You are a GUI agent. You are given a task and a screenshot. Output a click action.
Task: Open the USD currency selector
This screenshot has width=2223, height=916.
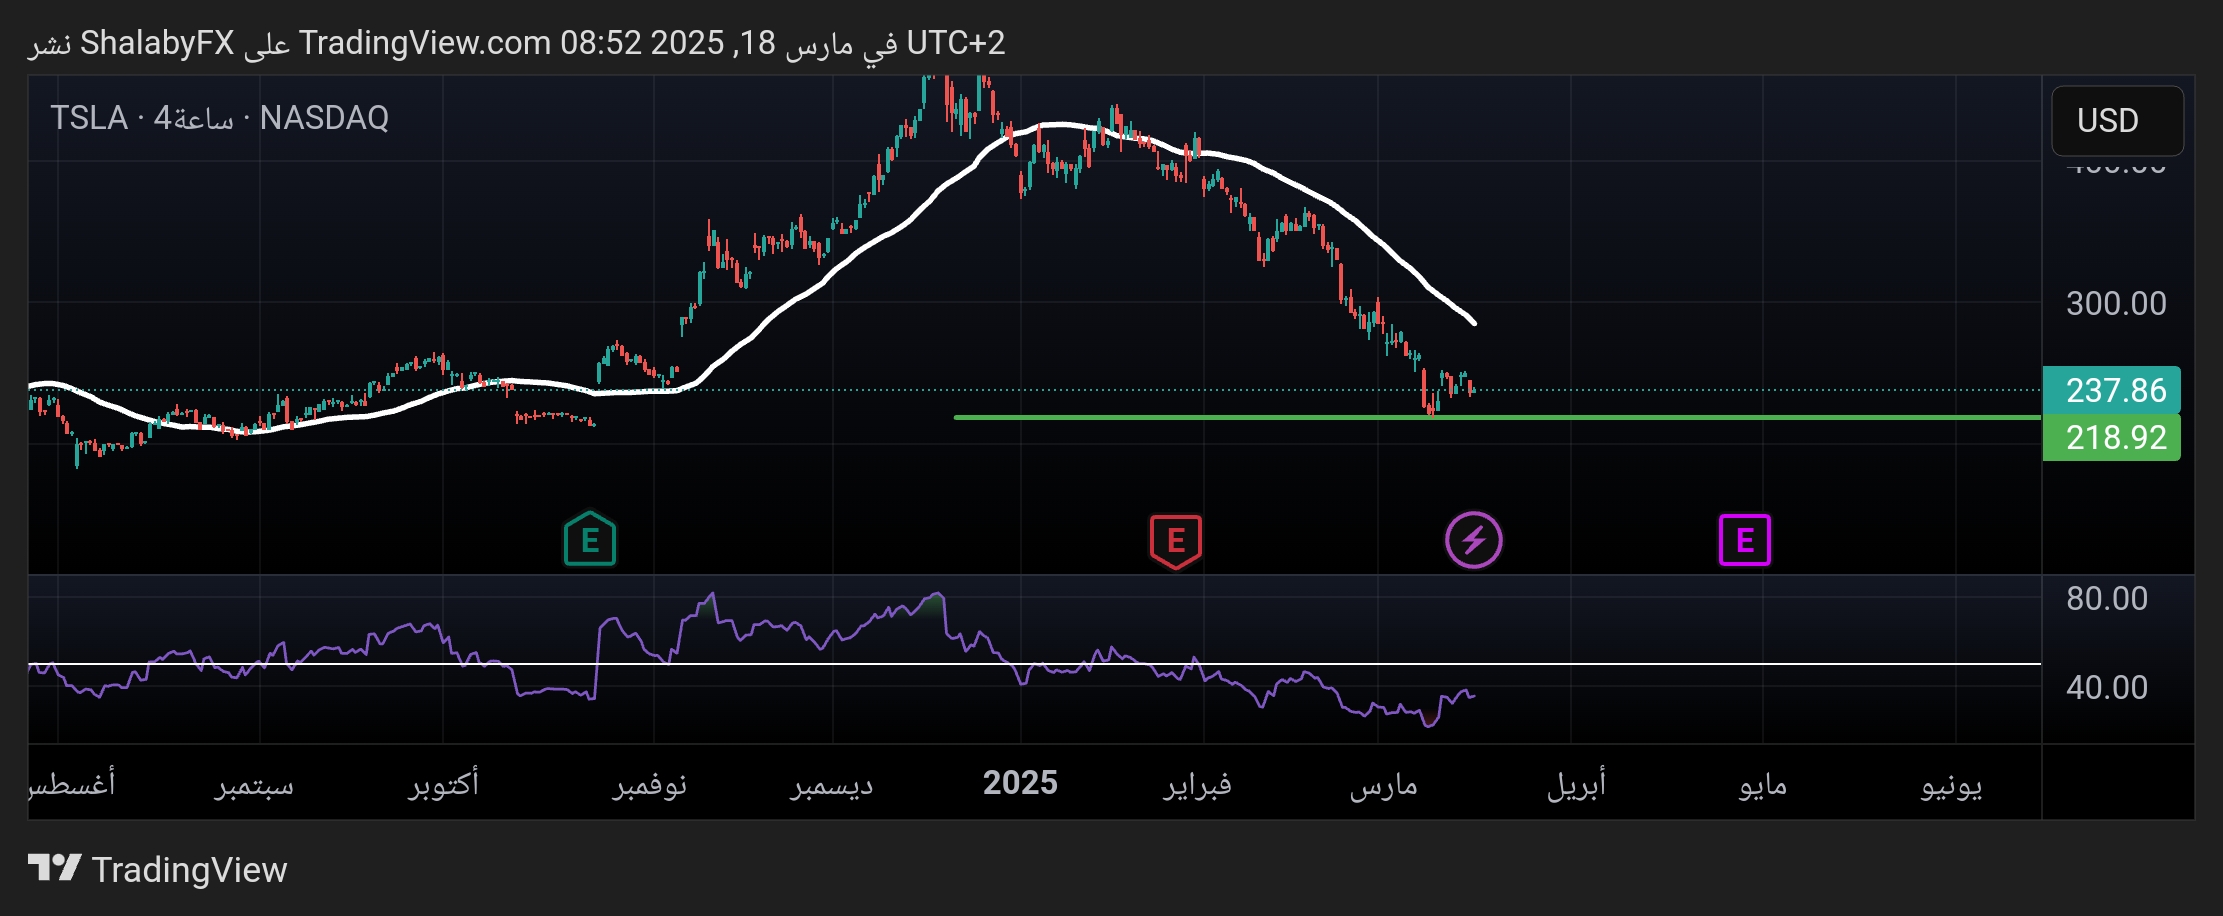pyautogui.click(x=2116, y=121)
